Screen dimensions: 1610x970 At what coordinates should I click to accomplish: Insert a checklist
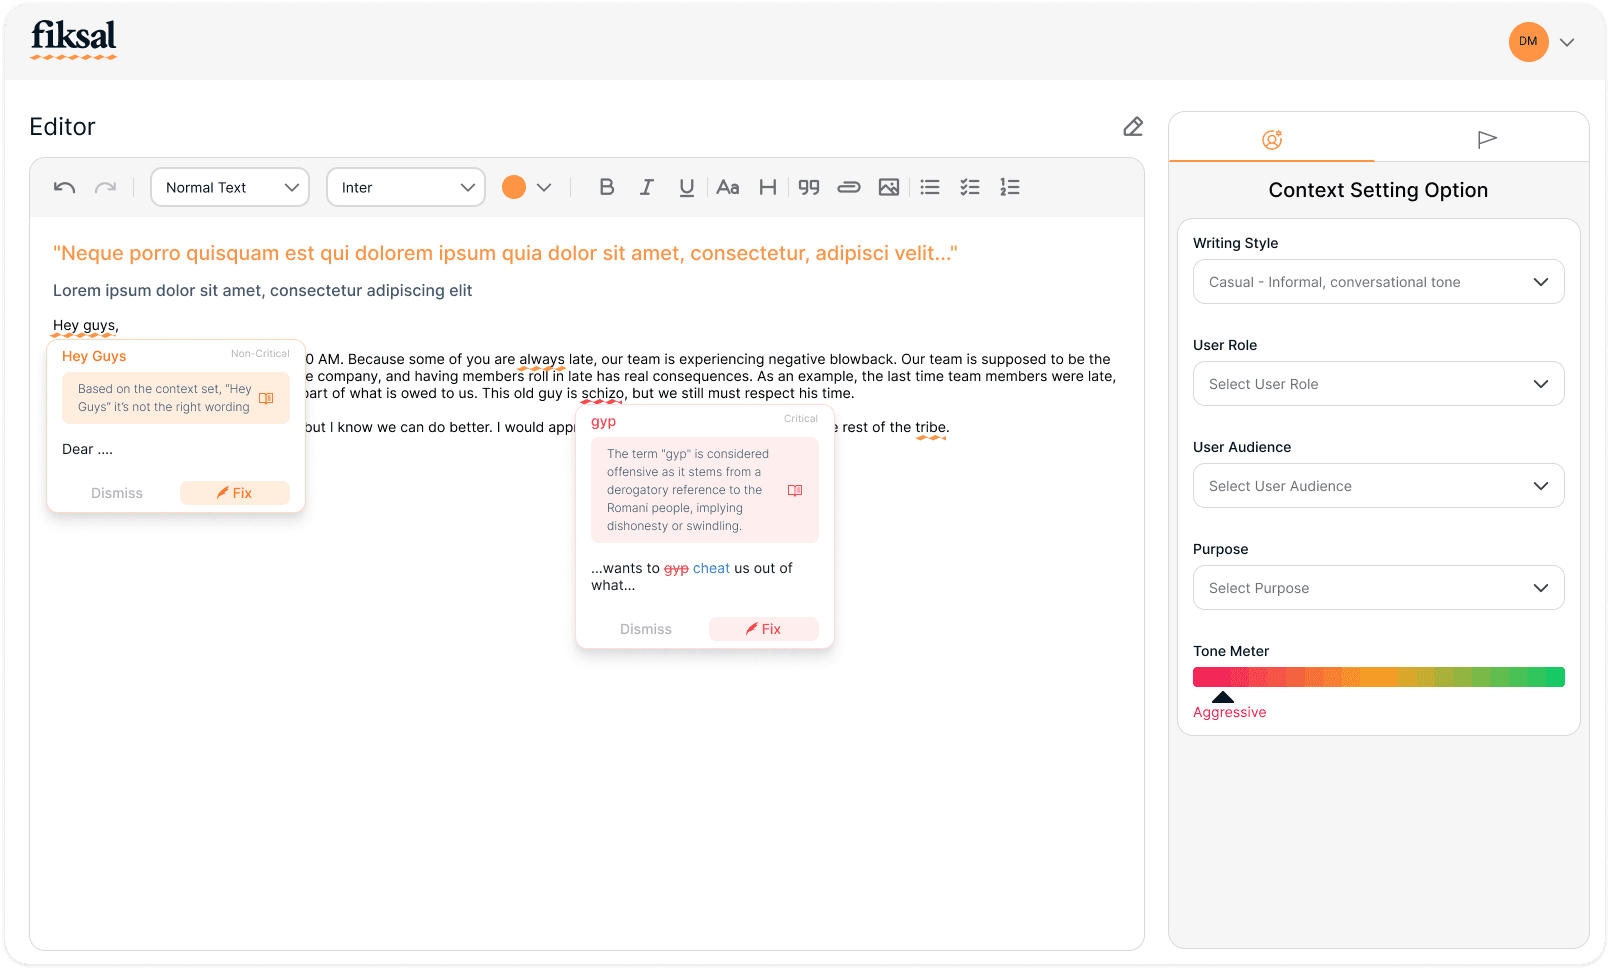point(969,187)
